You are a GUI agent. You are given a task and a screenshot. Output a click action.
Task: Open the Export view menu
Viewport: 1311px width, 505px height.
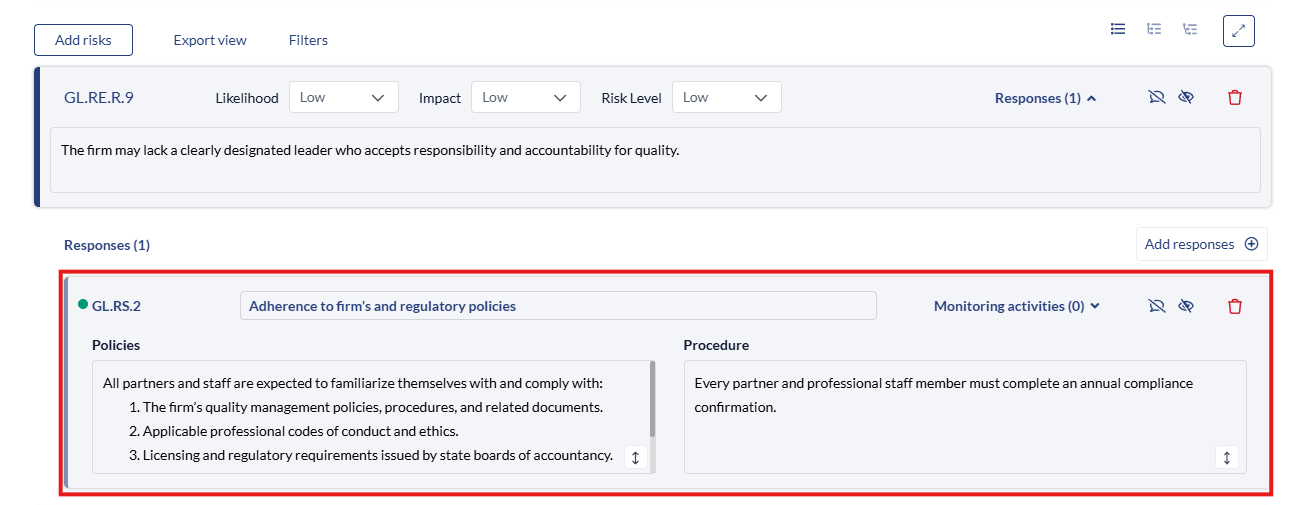click(x=210, y=40)
